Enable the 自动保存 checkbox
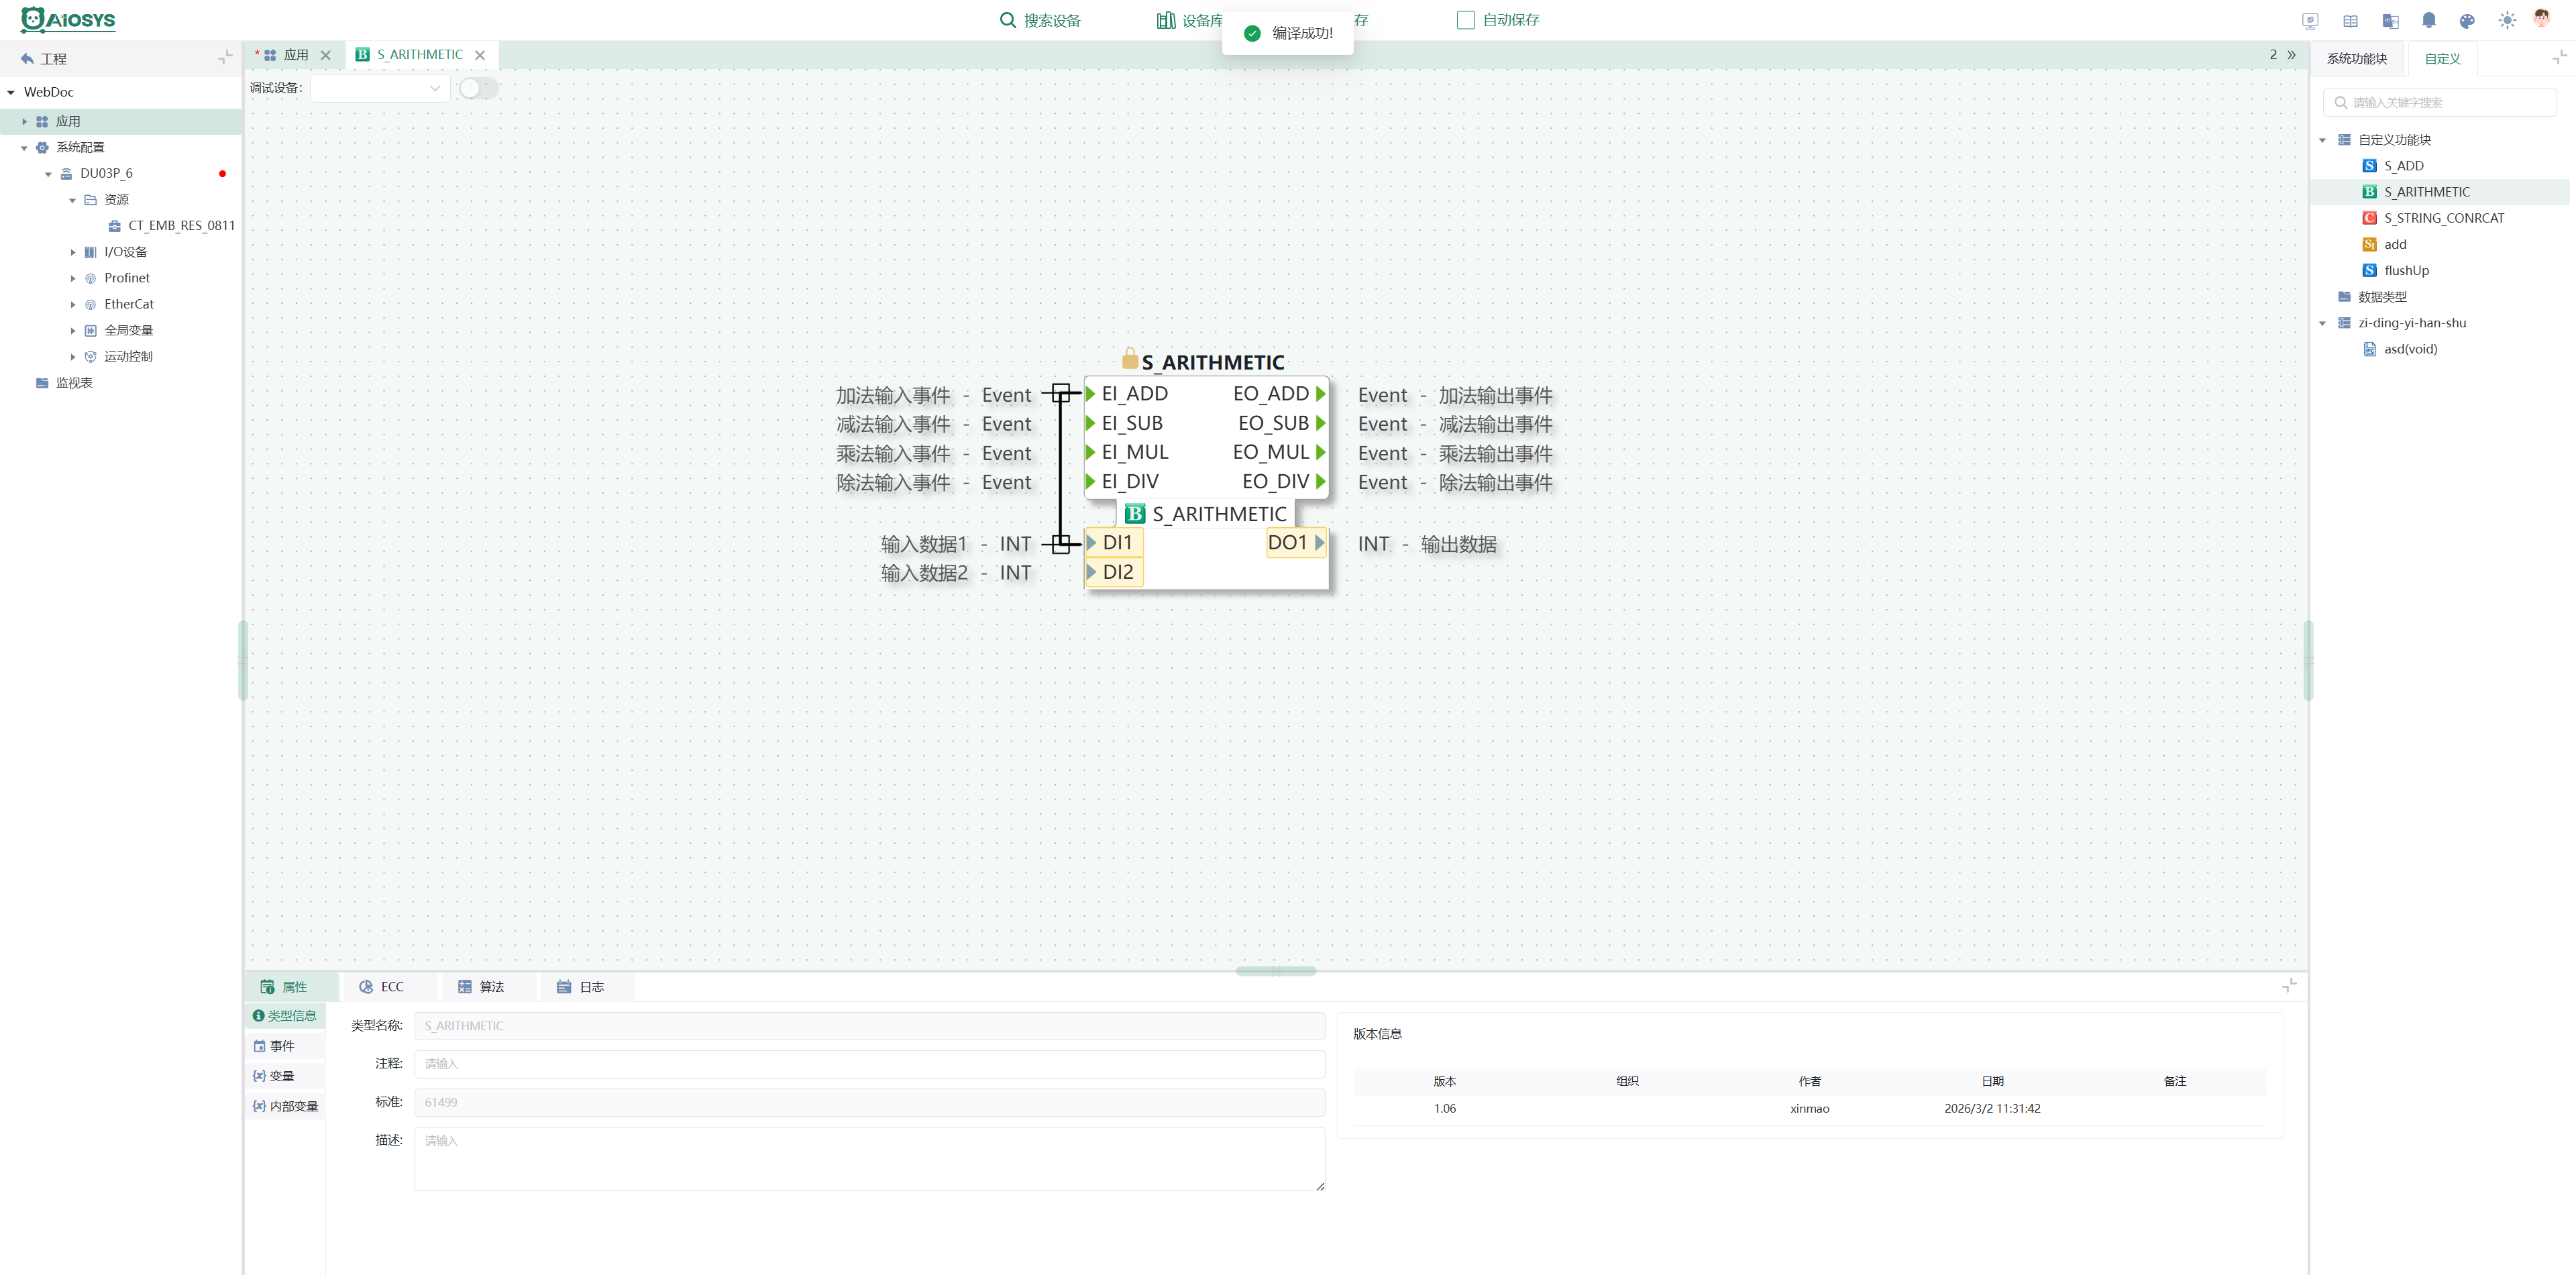Image resolution: width=2576 pixels, height=1275 pixels. tap(1466, 20)
